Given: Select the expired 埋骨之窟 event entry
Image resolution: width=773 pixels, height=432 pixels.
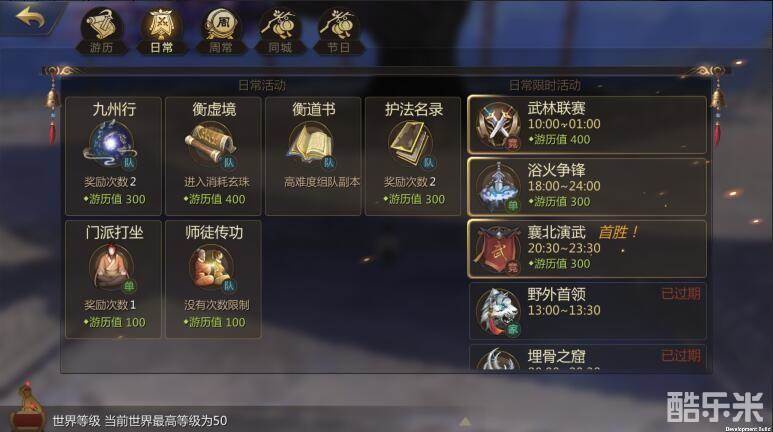Looking at the screenshot, I should (587, 357).
